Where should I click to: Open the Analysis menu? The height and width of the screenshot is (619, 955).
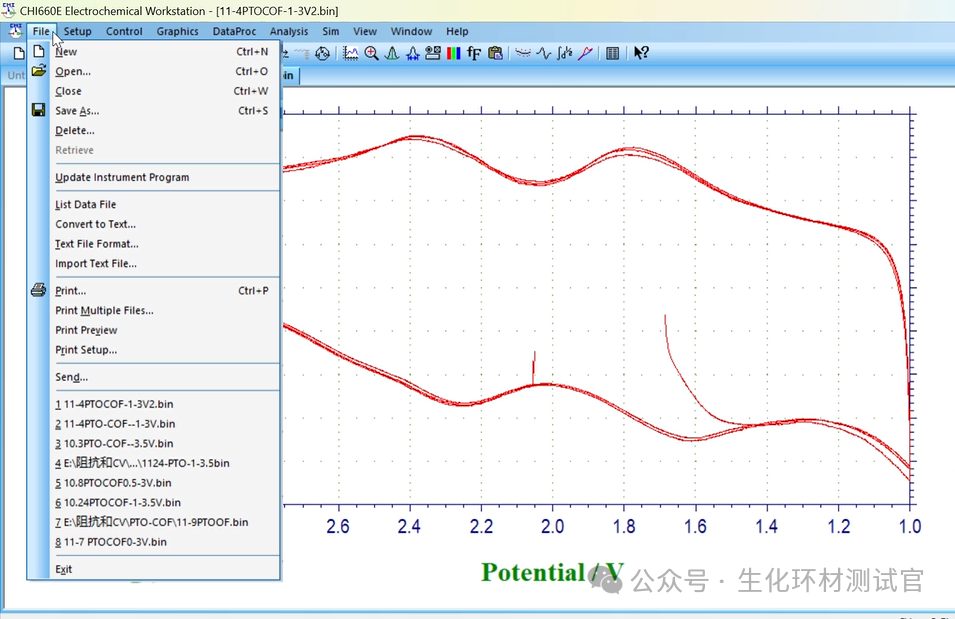[289, 32]
